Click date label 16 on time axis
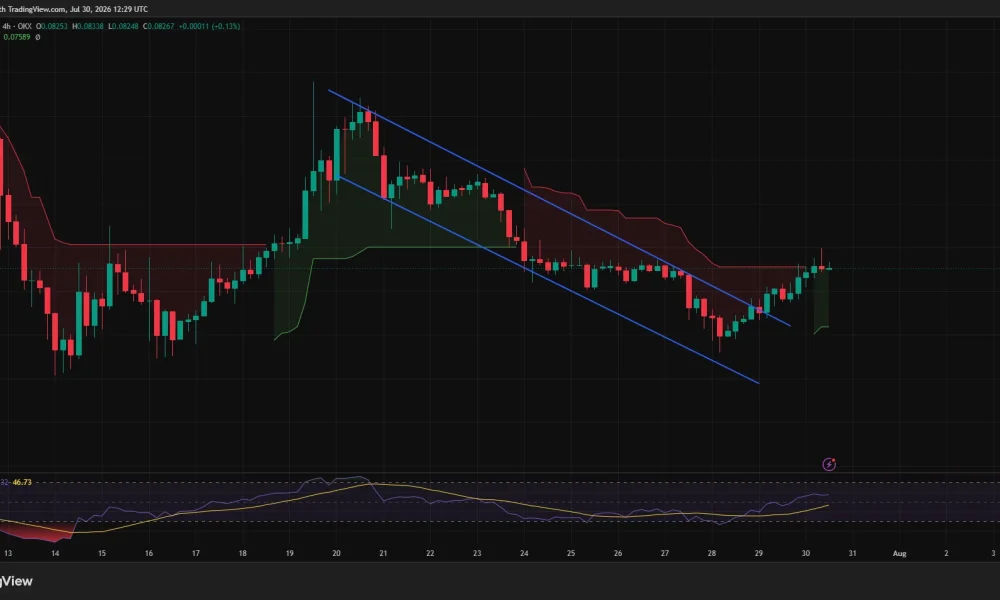Screen dimensions: 1000x600 149,553
